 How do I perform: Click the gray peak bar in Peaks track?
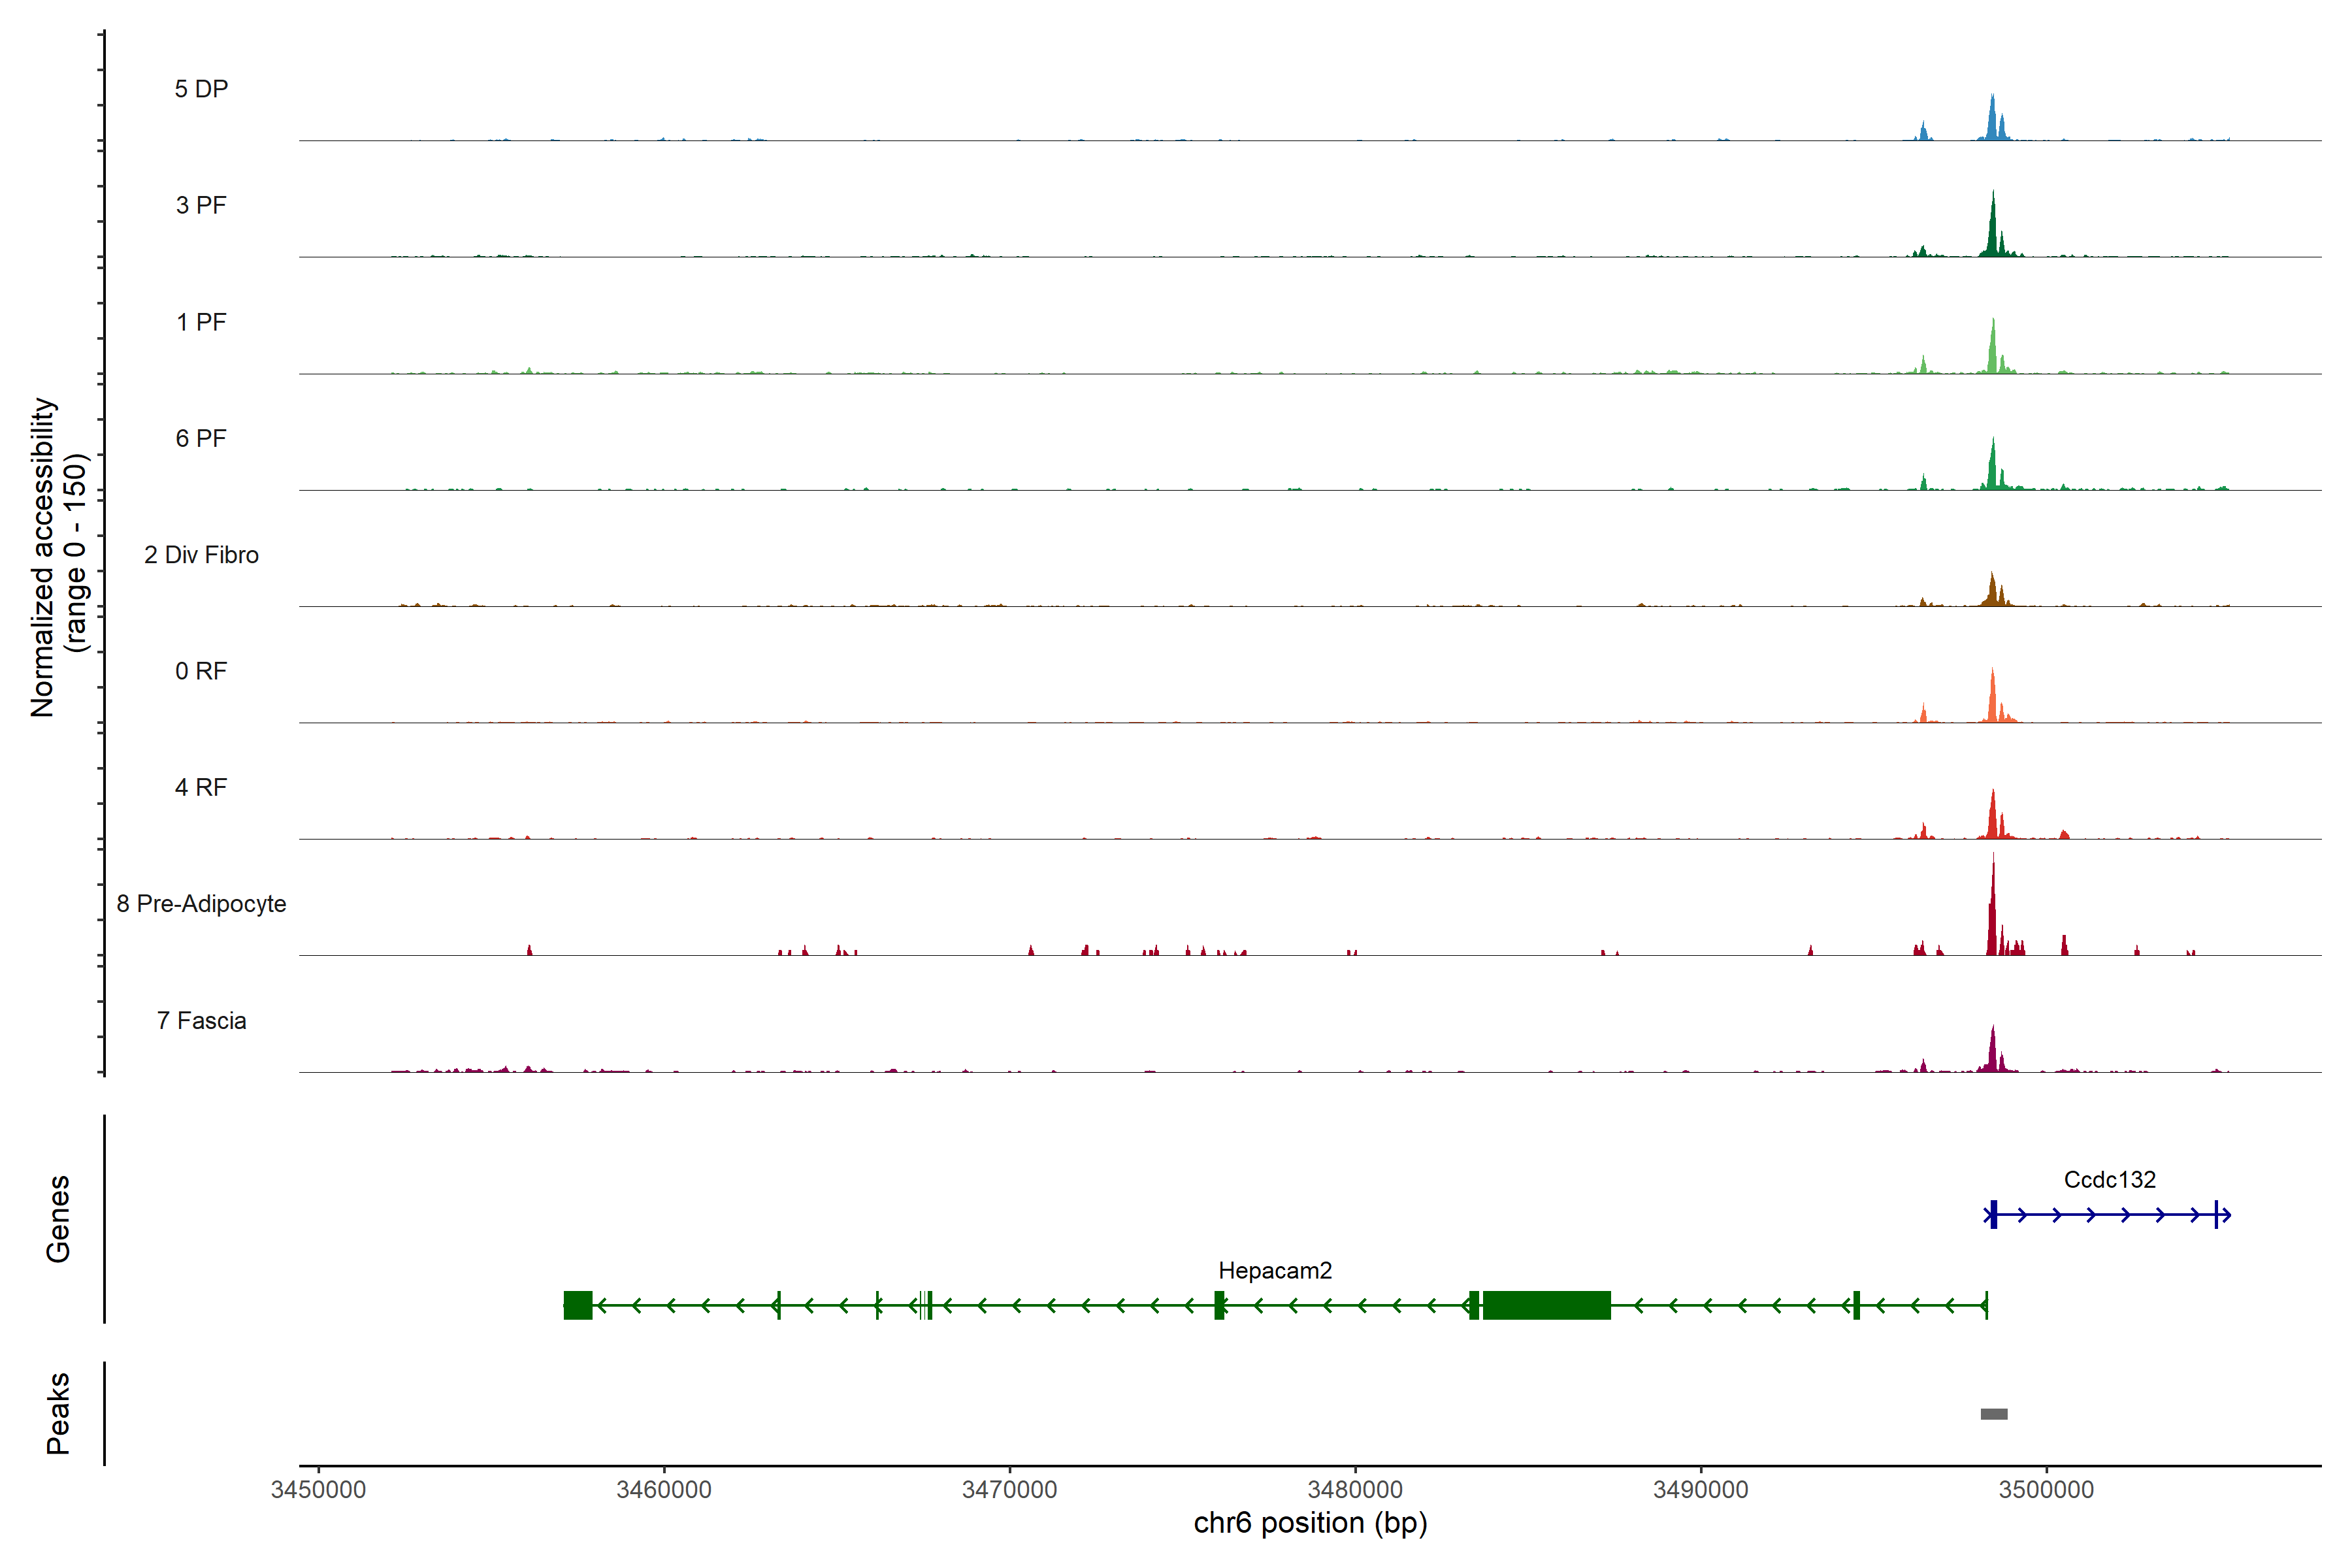click(x=1993, y=1413)
